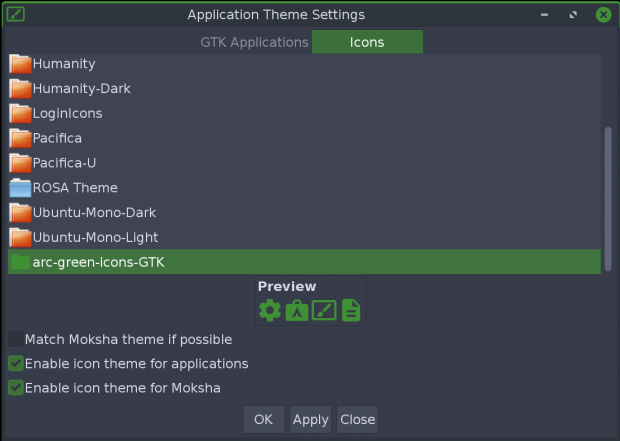Screen dimensions: 620x441
Task: Open the Icons tab
Action: 367,42
